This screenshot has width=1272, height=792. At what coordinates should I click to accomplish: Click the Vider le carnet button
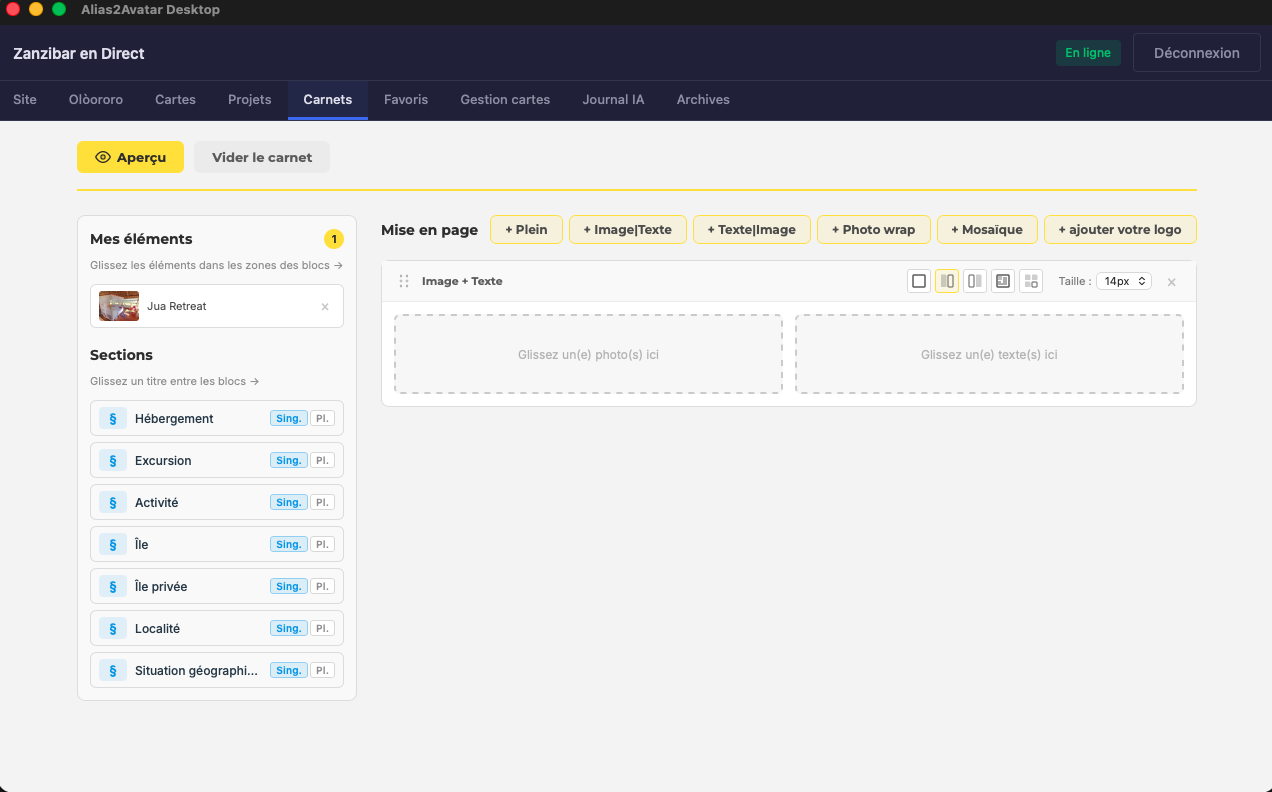point(262,157)
